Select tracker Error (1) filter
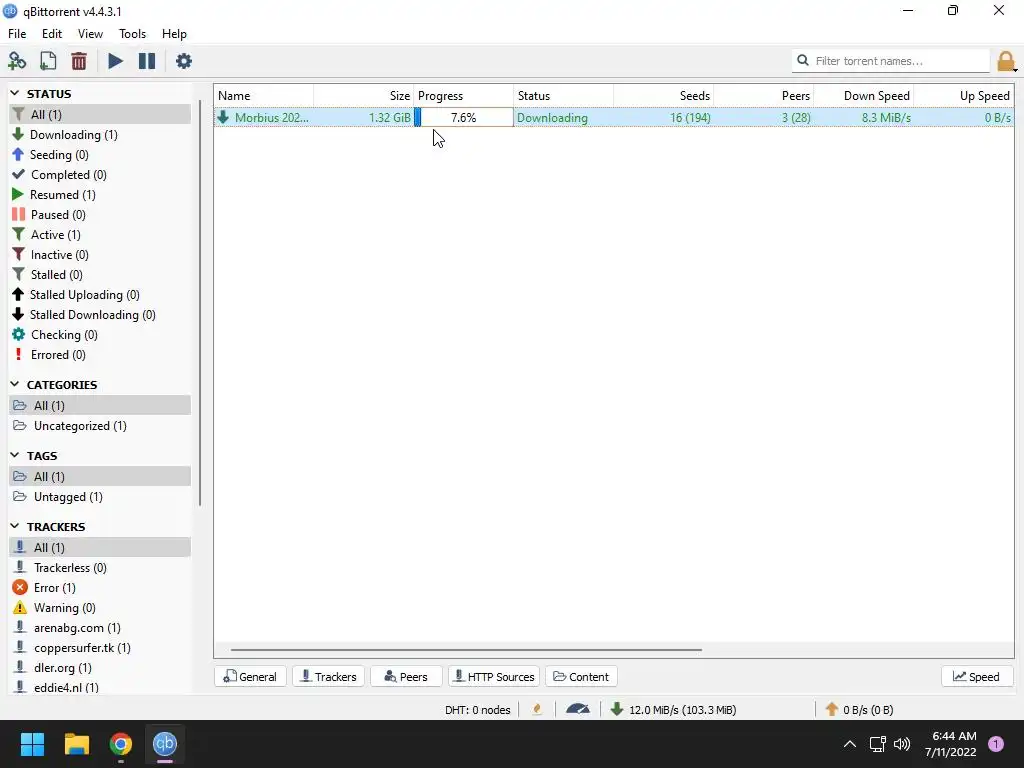This screenshot has width=1024, height=768. [x=101, y=588]
